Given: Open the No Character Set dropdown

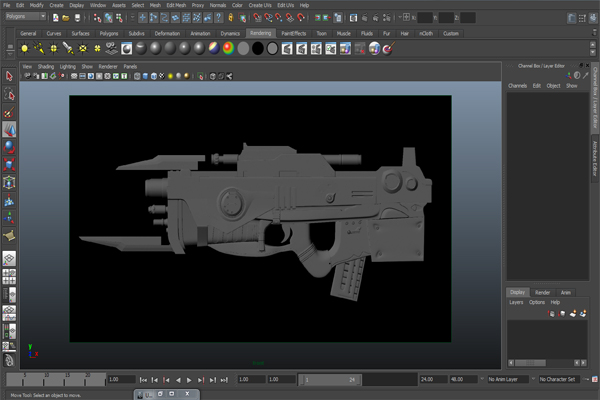Looking at the screenshot, I should 559,379.
